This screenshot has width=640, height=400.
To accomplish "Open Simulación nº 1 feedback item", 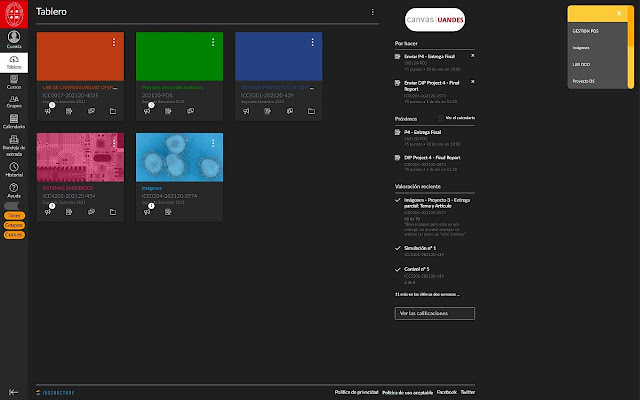I will tap(420, 248).
